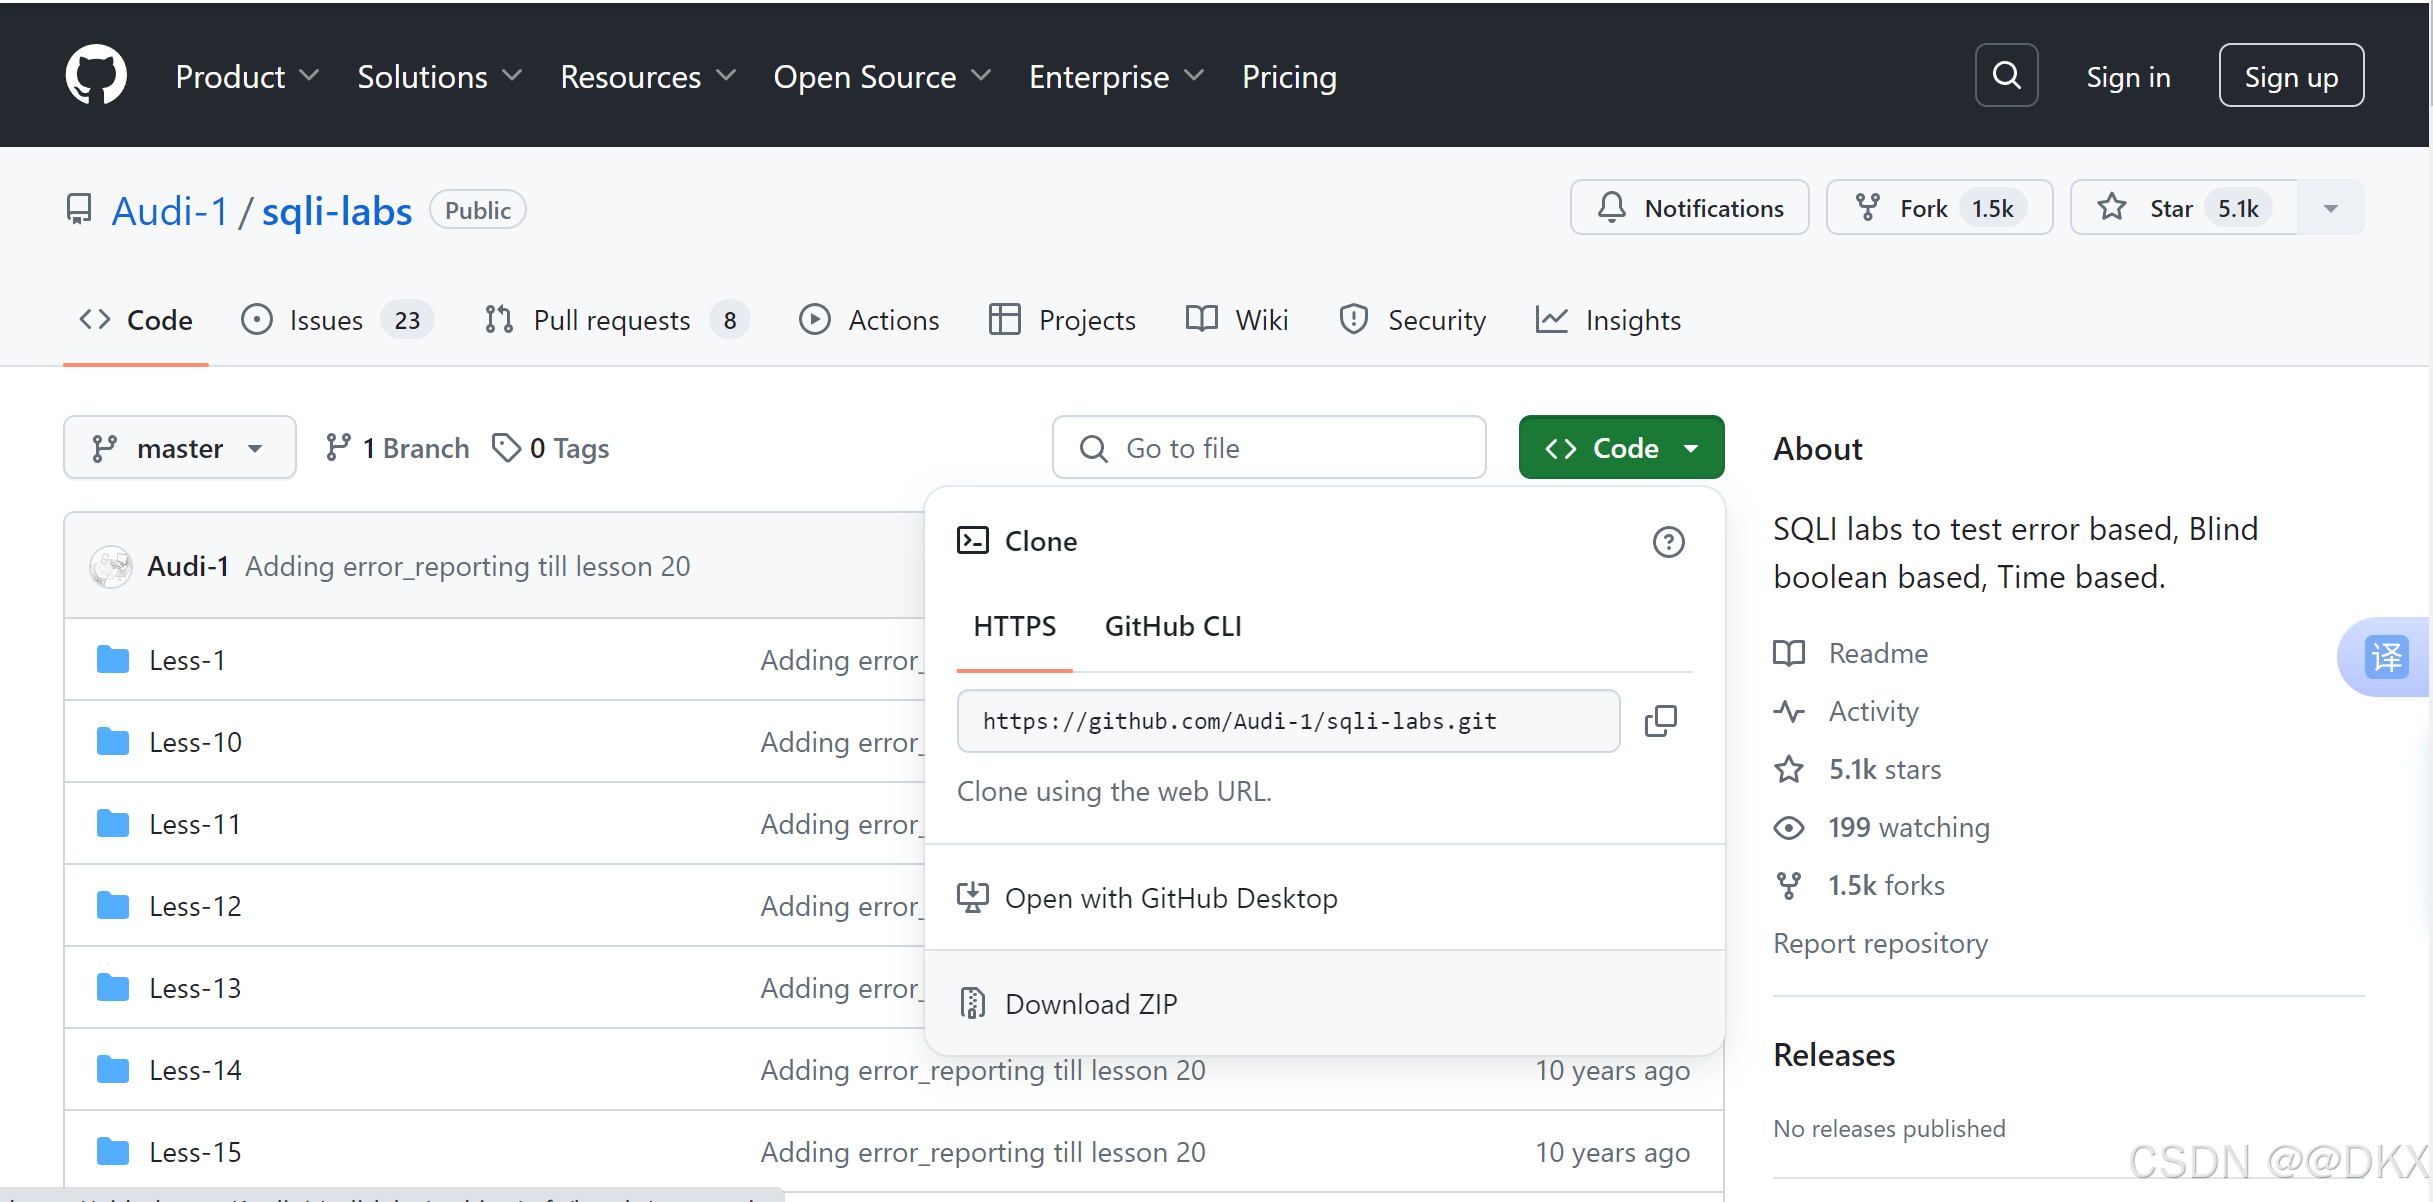This screenshot has width=2433, height=1202.
Task: Click the Sign up button
Action: pos(2291,75)
